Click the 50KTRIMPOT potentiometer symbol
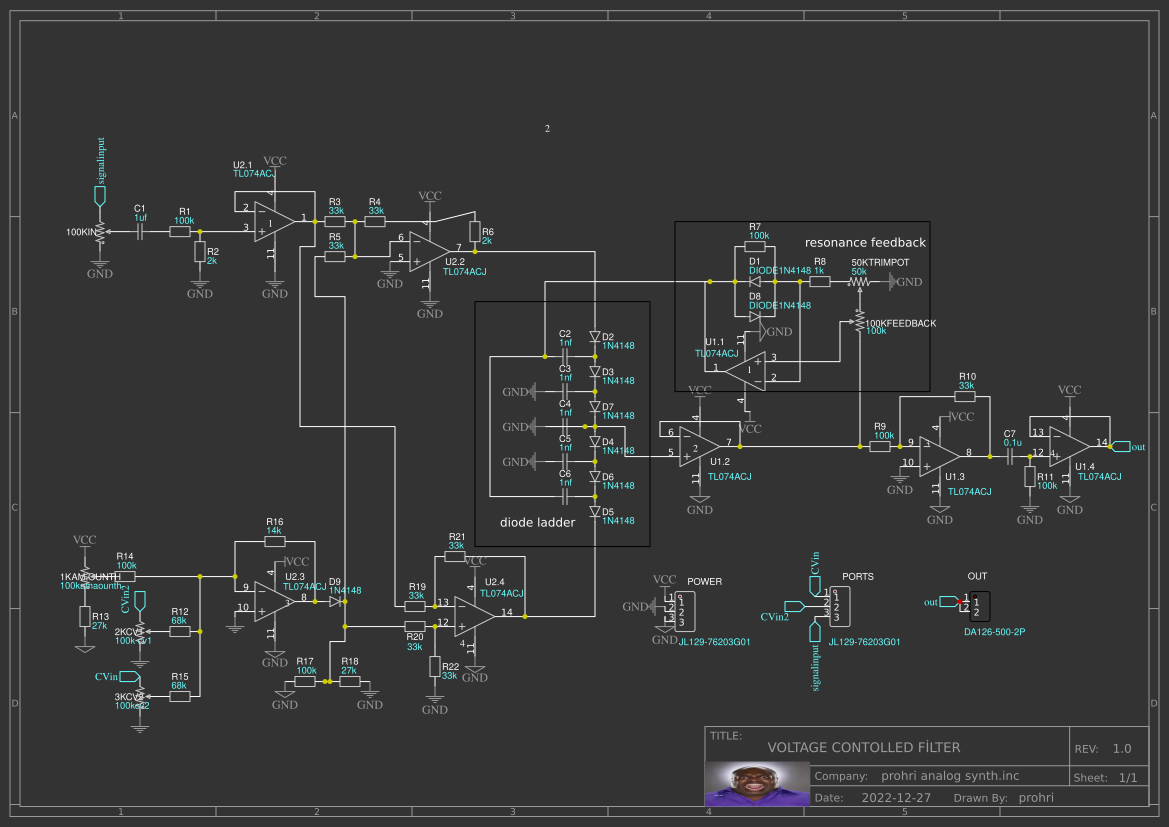This screenshot has height=827, width=1169. coord(858,281)
